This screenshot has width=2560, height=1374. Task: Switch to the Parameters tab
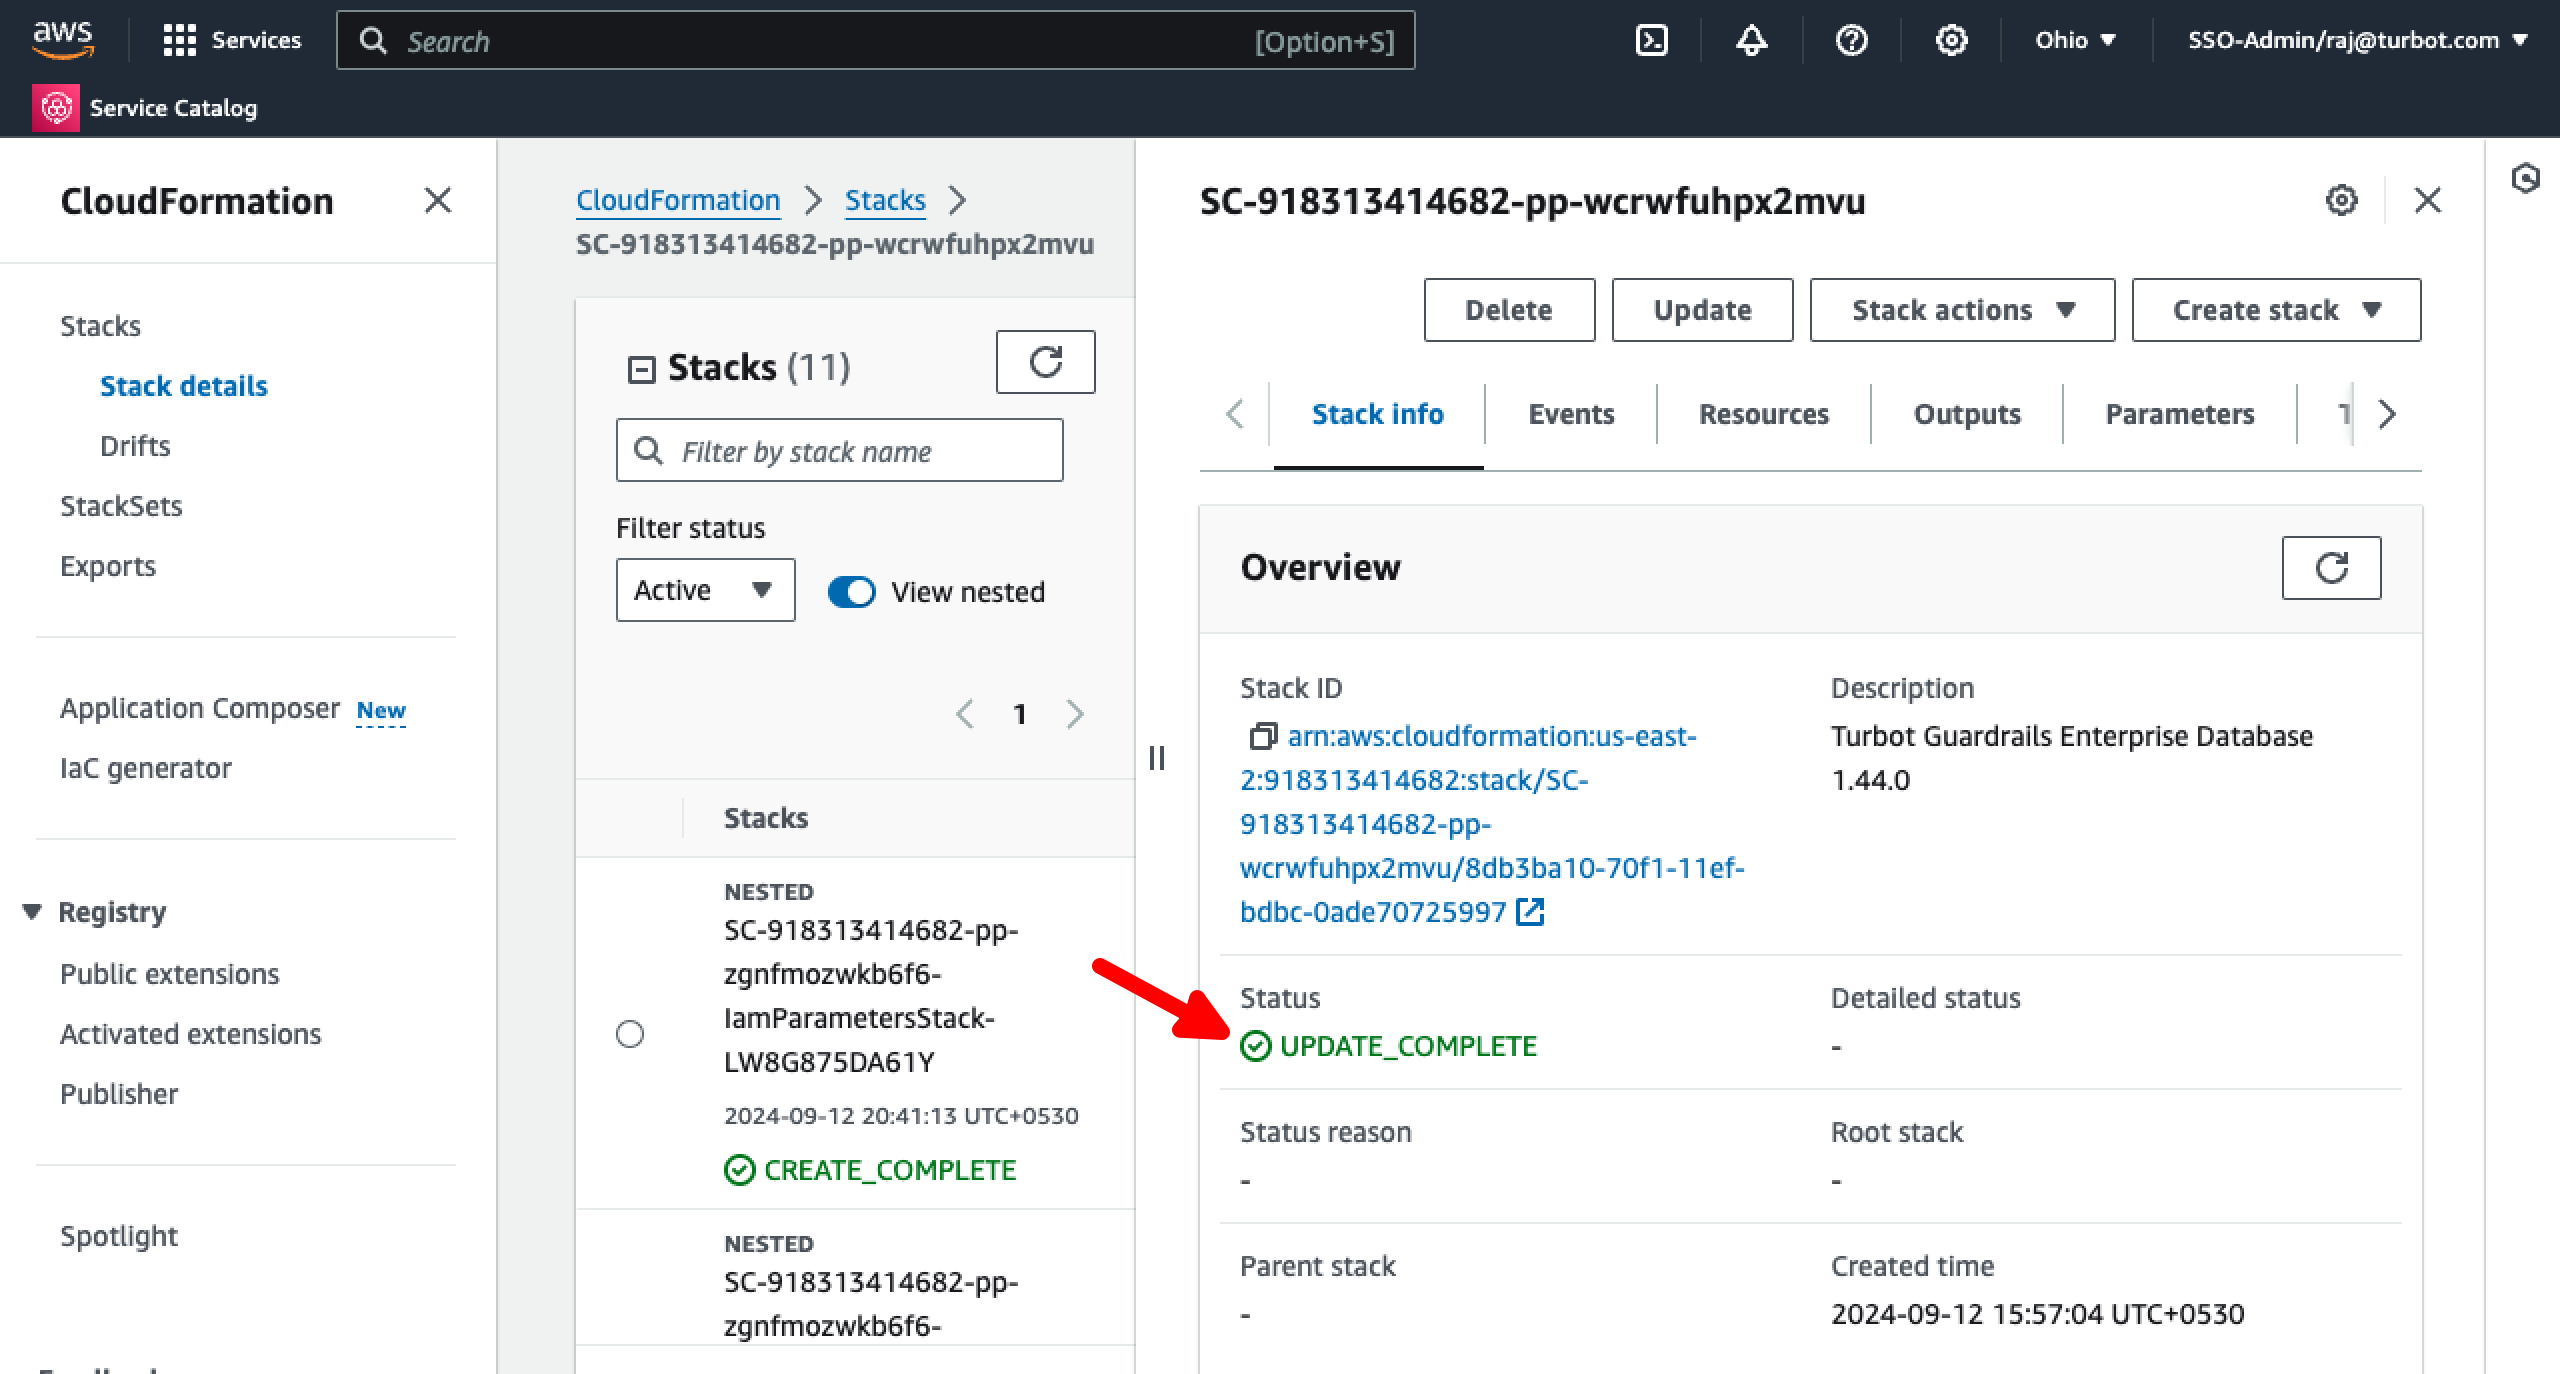click(x=2179, y=414)
